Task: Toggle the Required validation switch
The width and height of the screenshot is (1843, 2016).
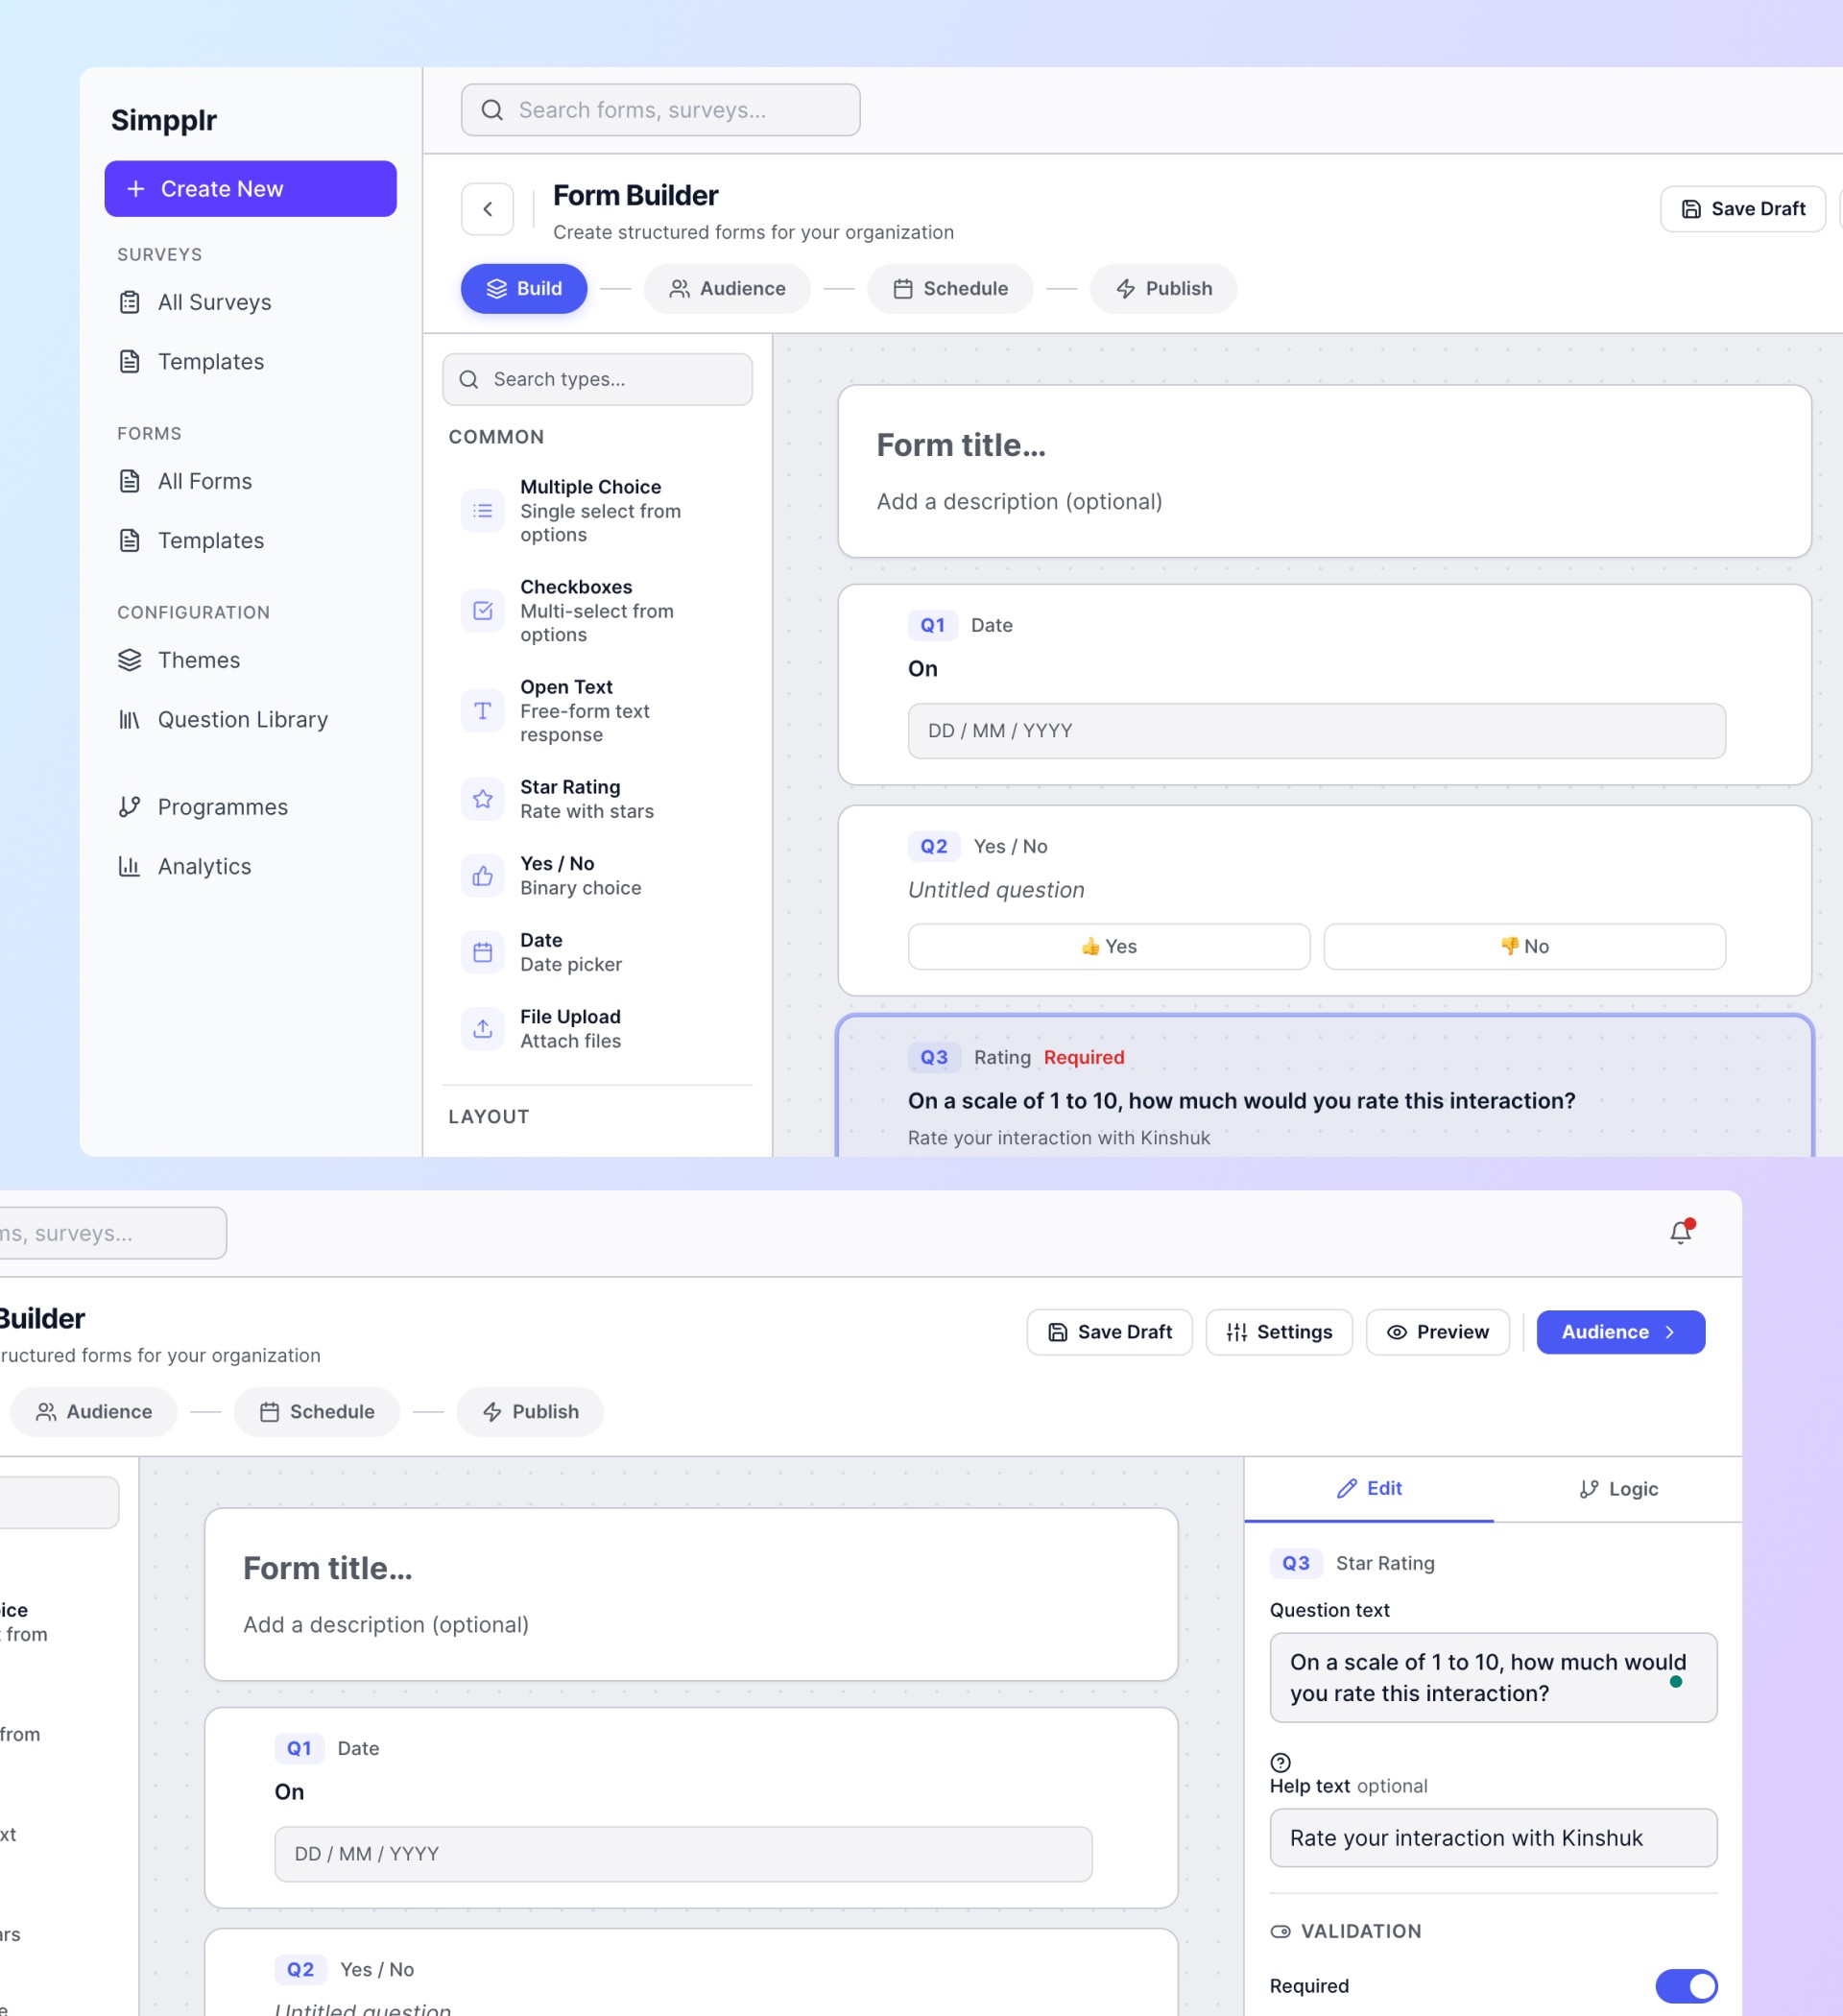Action: point(1685,1985)
